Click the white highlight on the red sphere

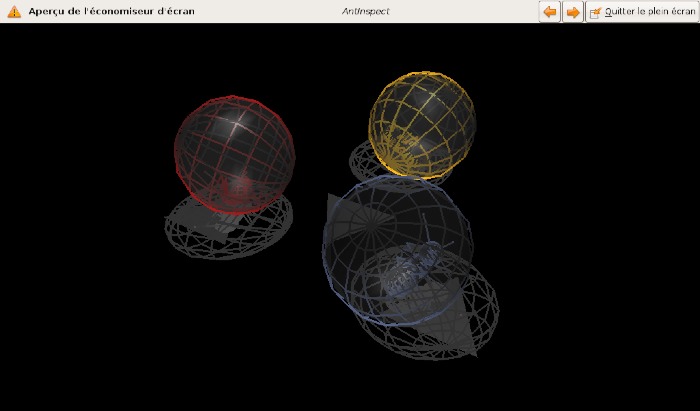238,124
